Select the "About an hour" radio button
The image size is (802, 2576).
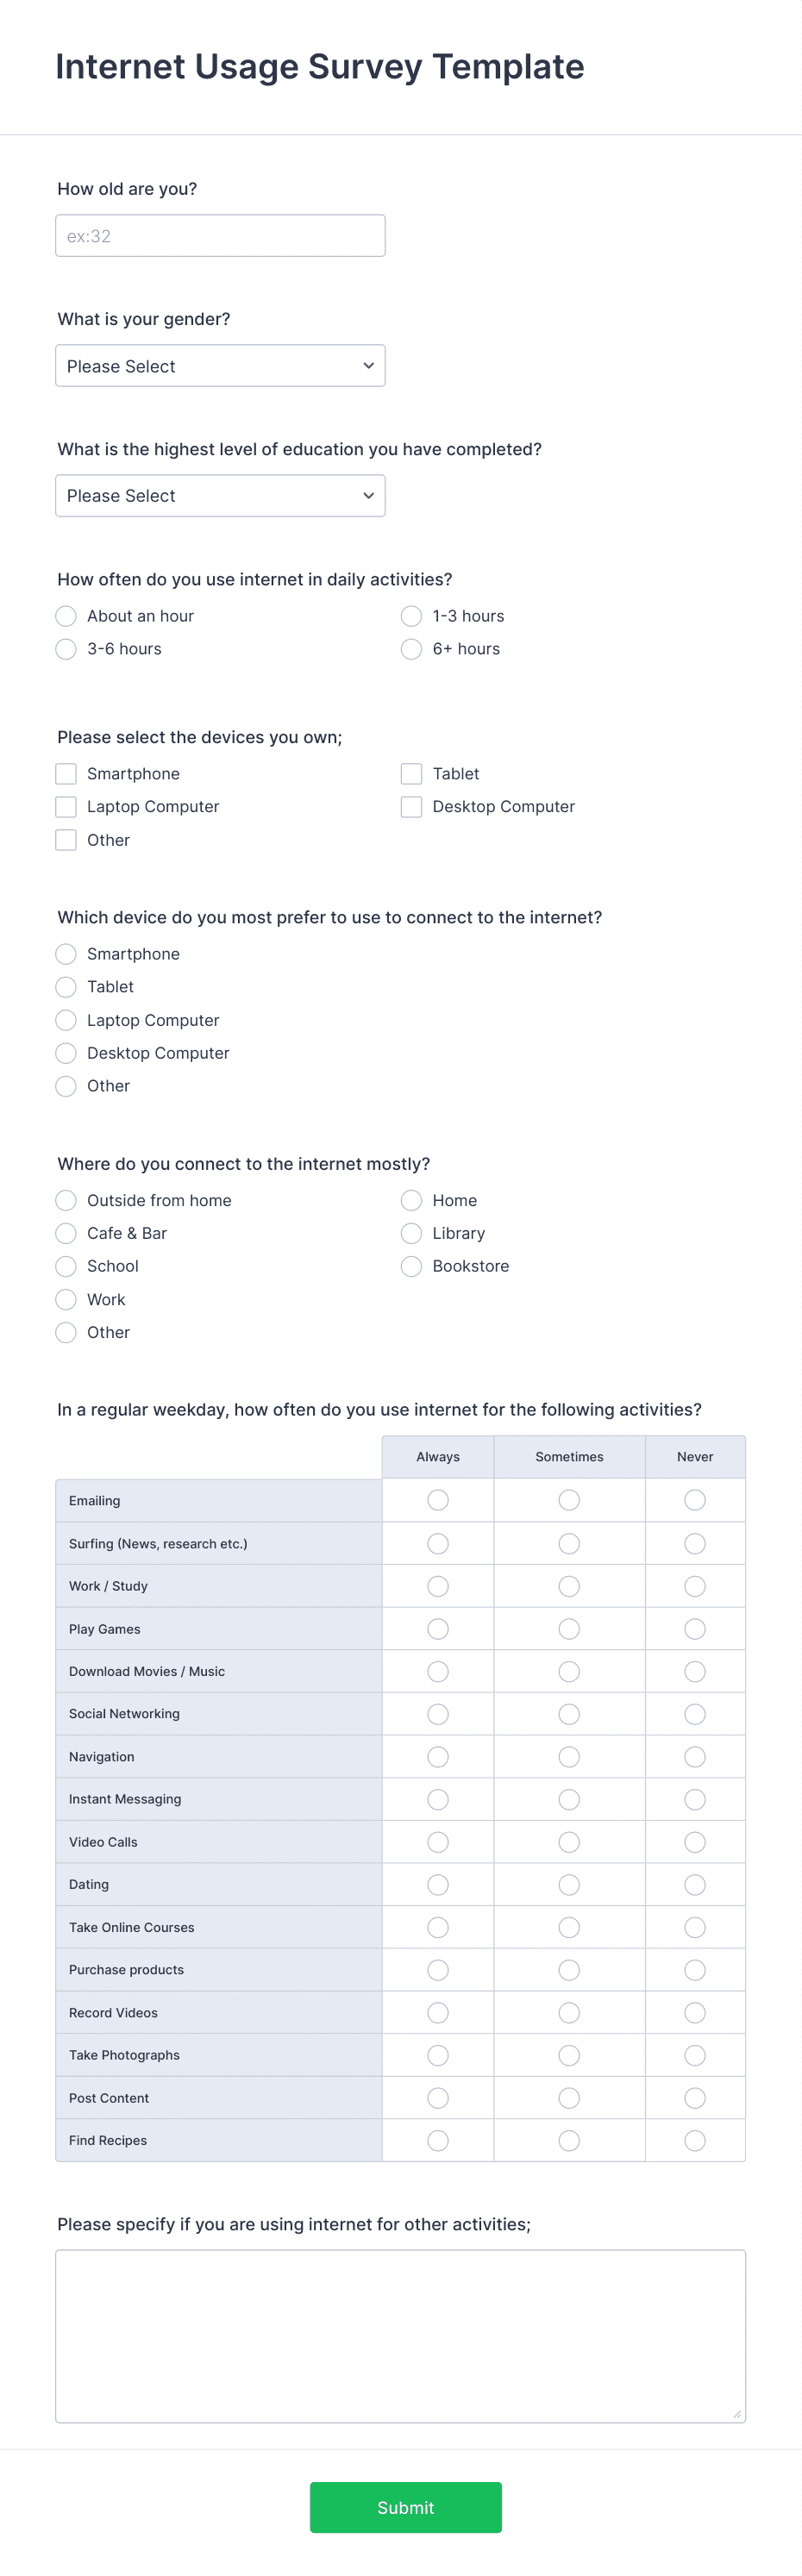[66, 616]
